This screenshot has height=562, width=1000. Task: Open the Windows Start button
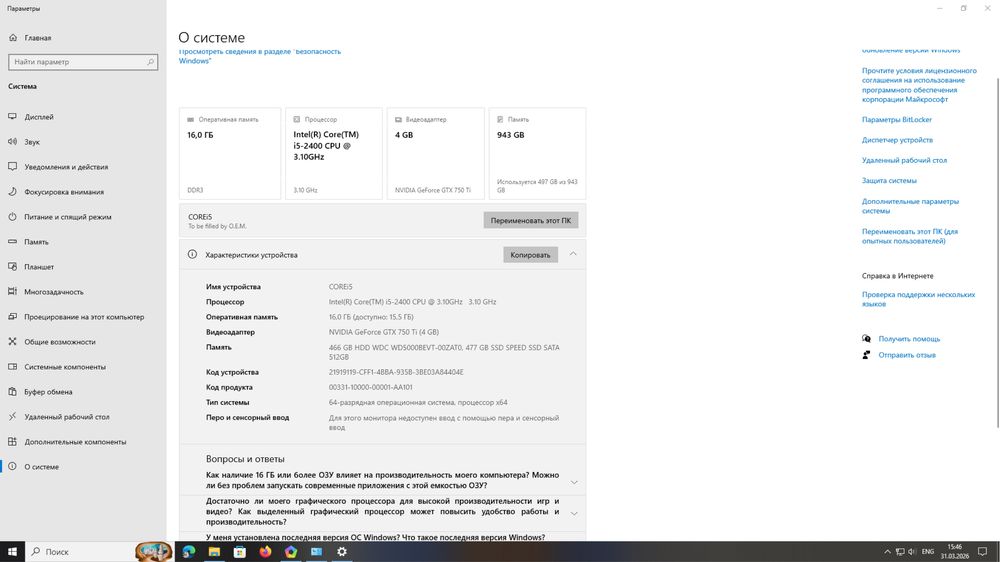pyautogui.click(x=12, y=552)
